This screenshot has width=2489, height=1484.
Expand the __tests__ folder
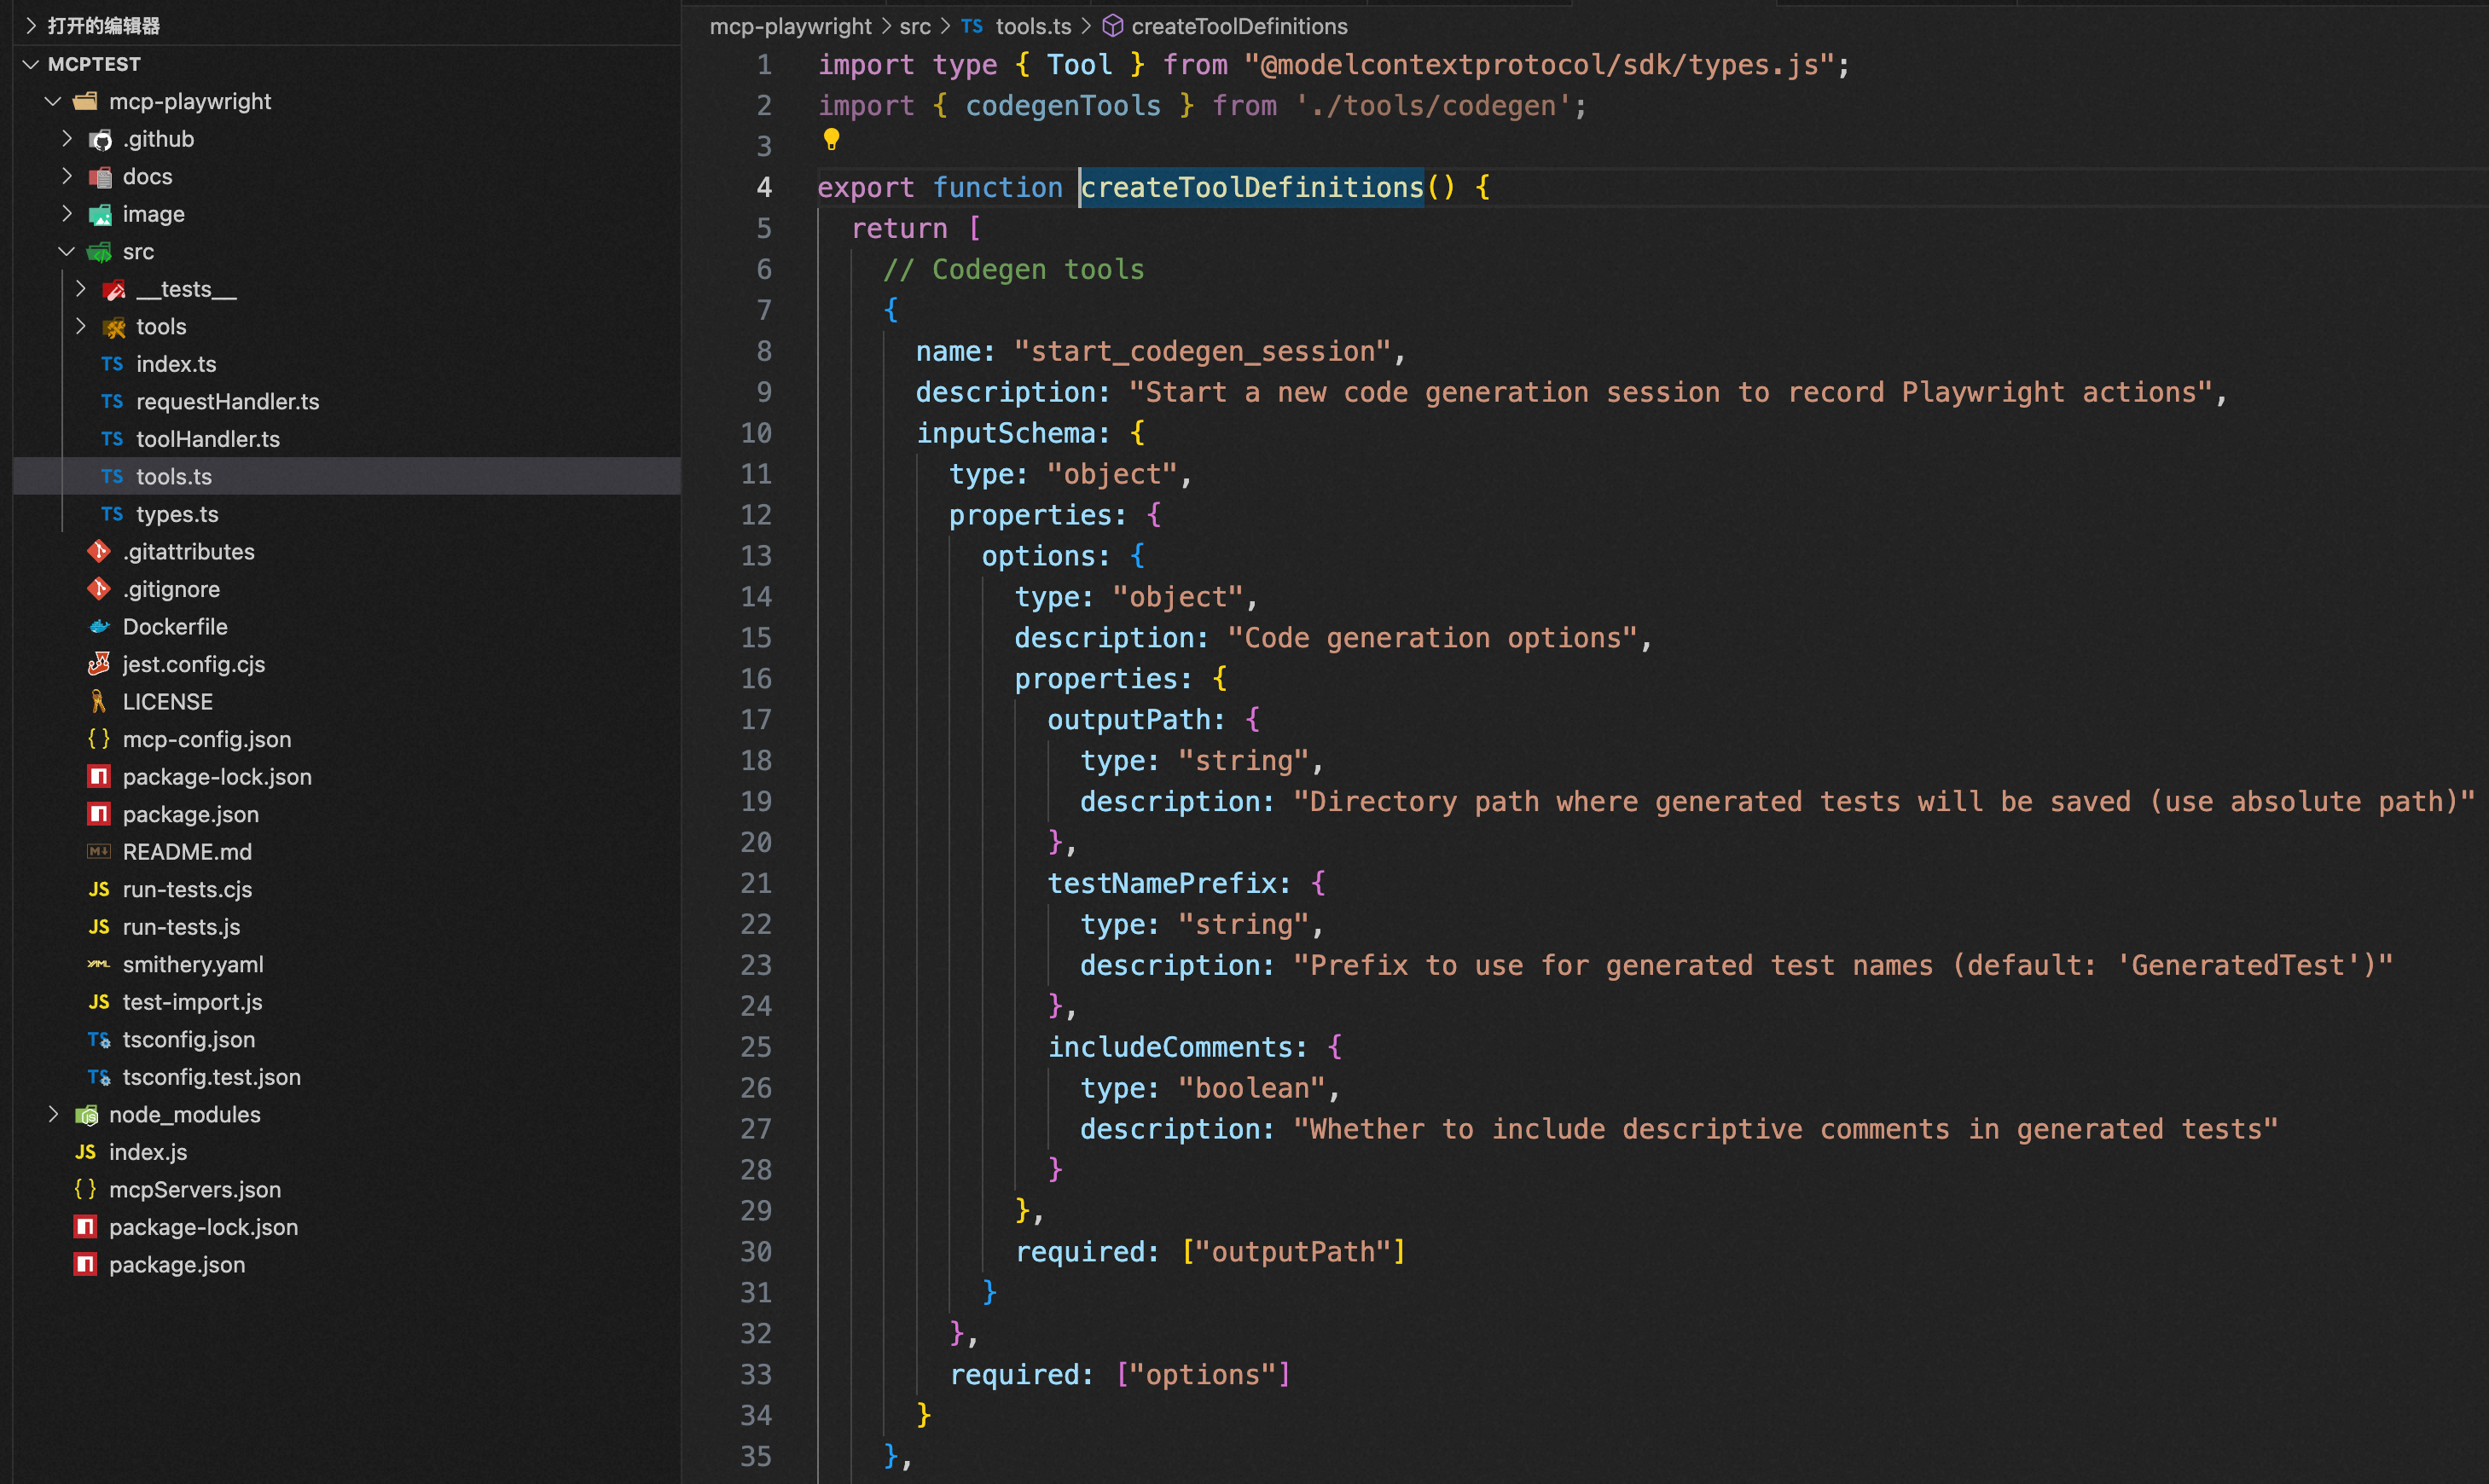pos(81,289)
